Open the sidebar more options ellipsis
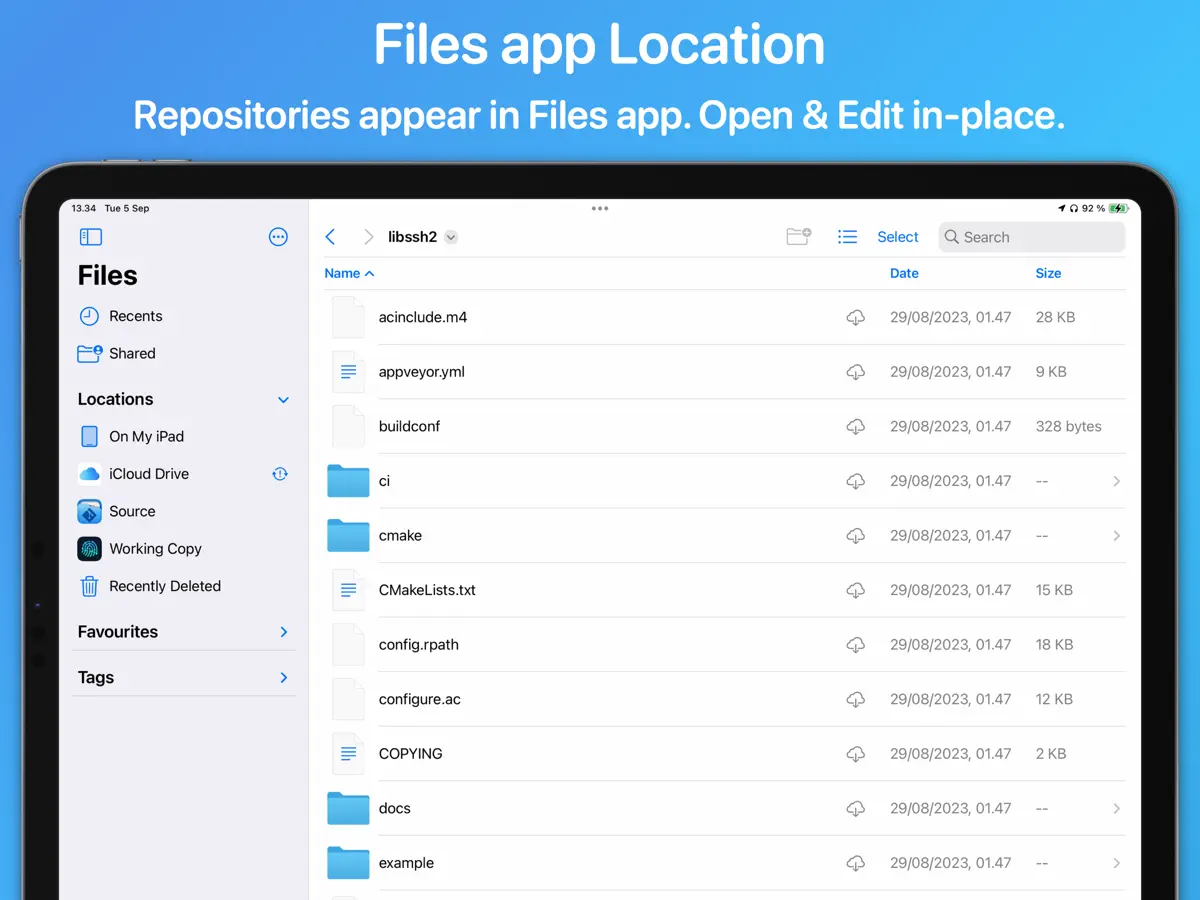This screenshot has width=1200, height=900. click(x=279, y=237)
